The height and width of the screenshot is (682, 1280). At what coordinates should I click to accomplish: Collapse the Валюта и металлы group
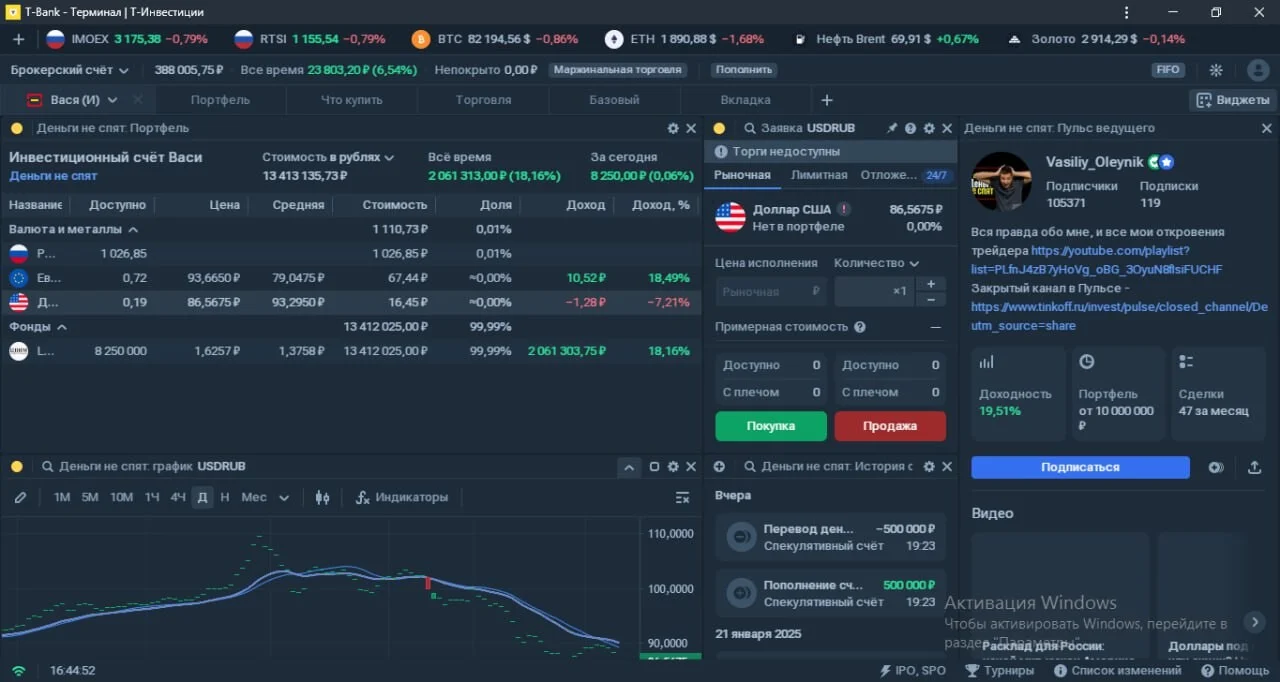(x=133, y=229)
